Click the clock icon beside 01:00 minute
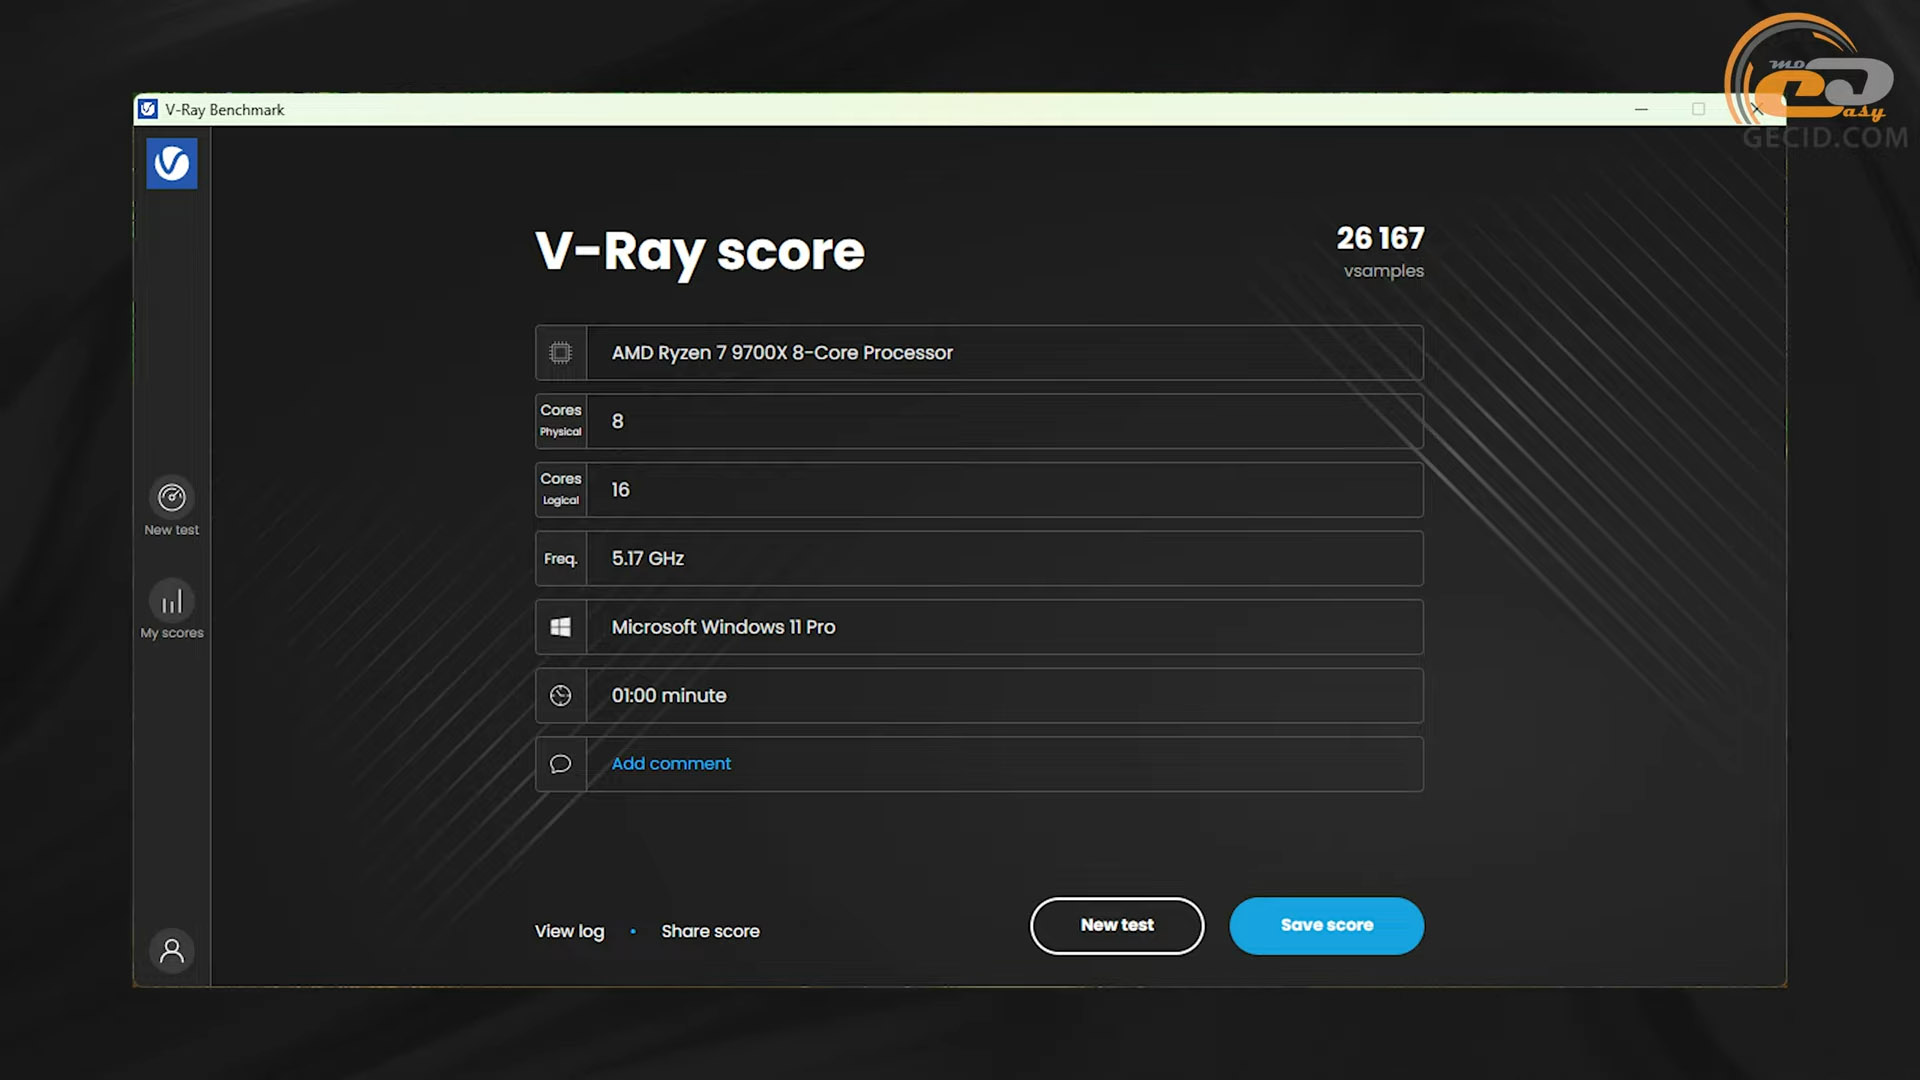The height and width of the screenshot is (1080, 1920). click(561, 696)
